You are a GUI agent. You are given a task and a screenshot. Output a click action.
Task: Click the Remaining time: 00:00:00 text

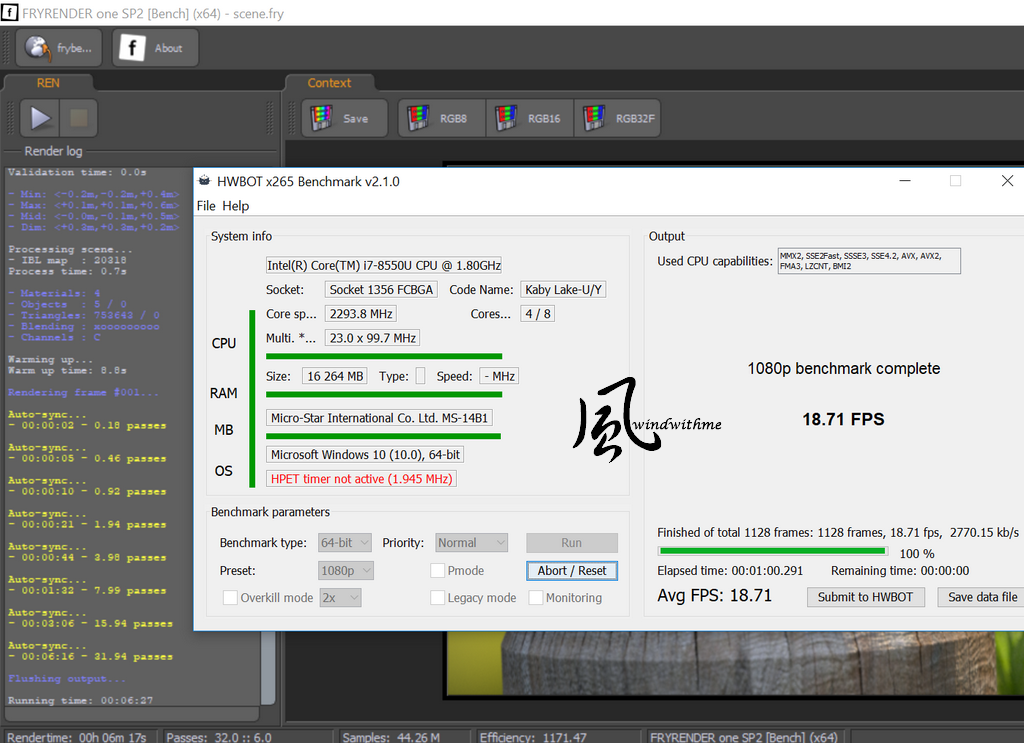point(900,571)
